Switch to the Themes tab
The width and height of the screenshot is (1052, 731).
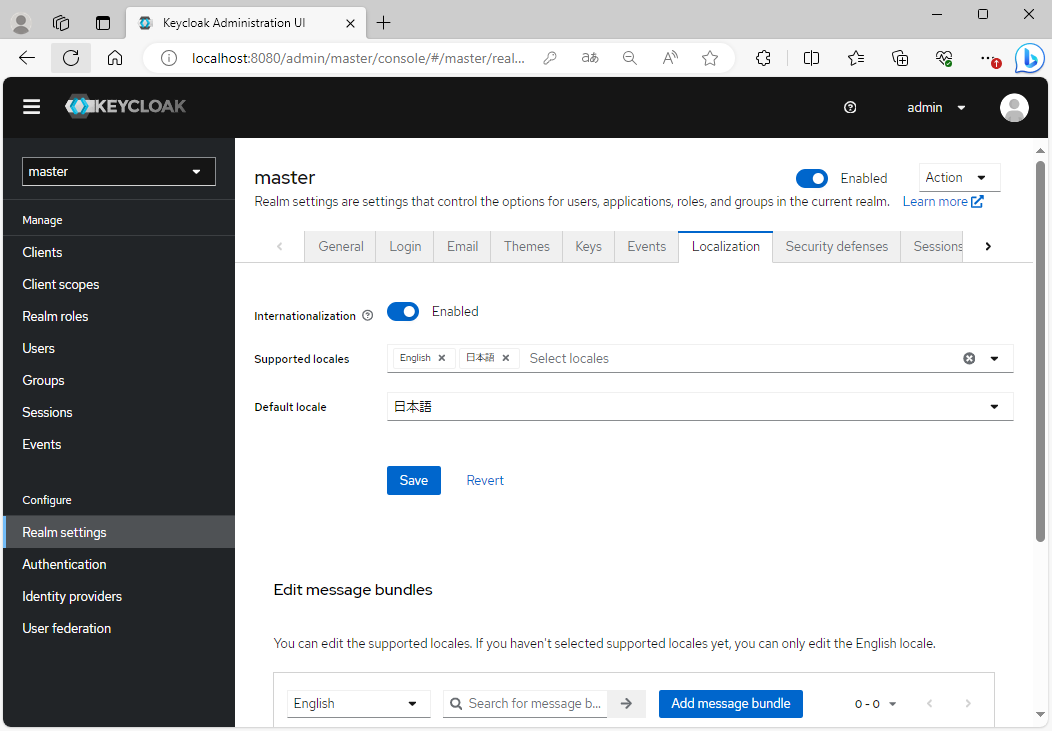click(527, 246)
